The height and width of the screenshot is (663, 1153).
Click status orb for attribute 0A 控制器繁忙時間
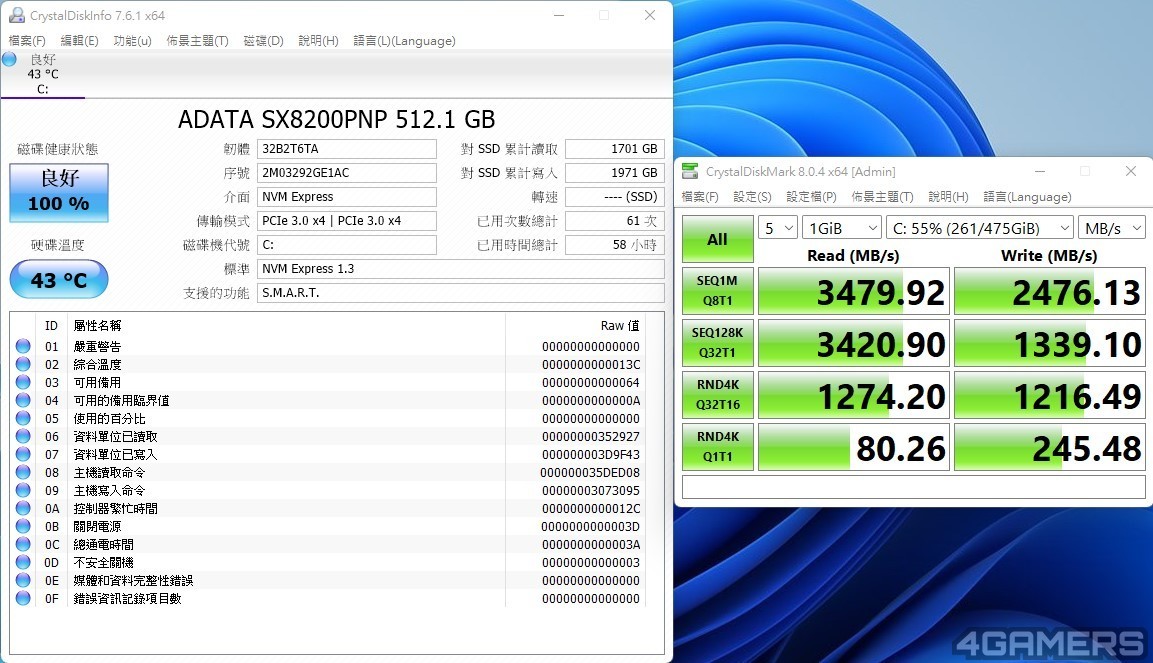(23, 508)
